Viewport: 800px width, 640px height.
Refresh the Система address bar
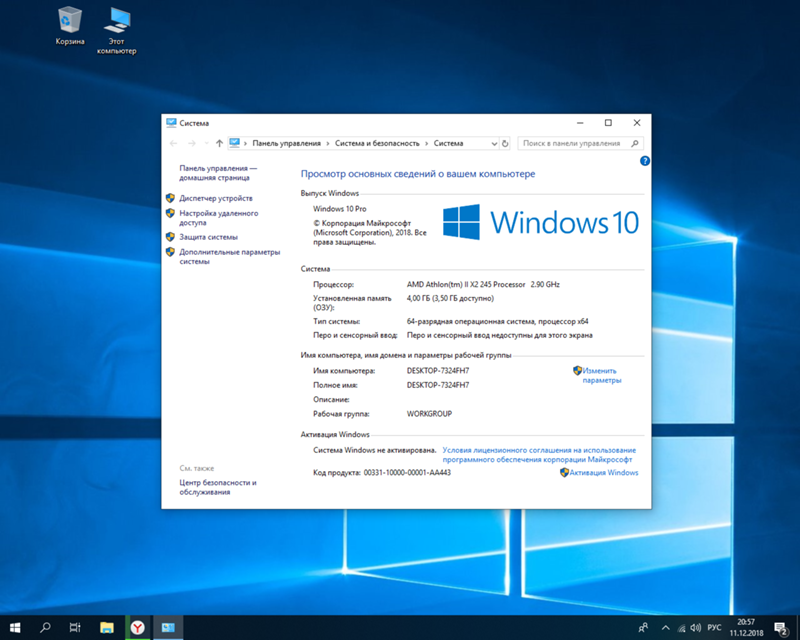click(x=505, y=143)
